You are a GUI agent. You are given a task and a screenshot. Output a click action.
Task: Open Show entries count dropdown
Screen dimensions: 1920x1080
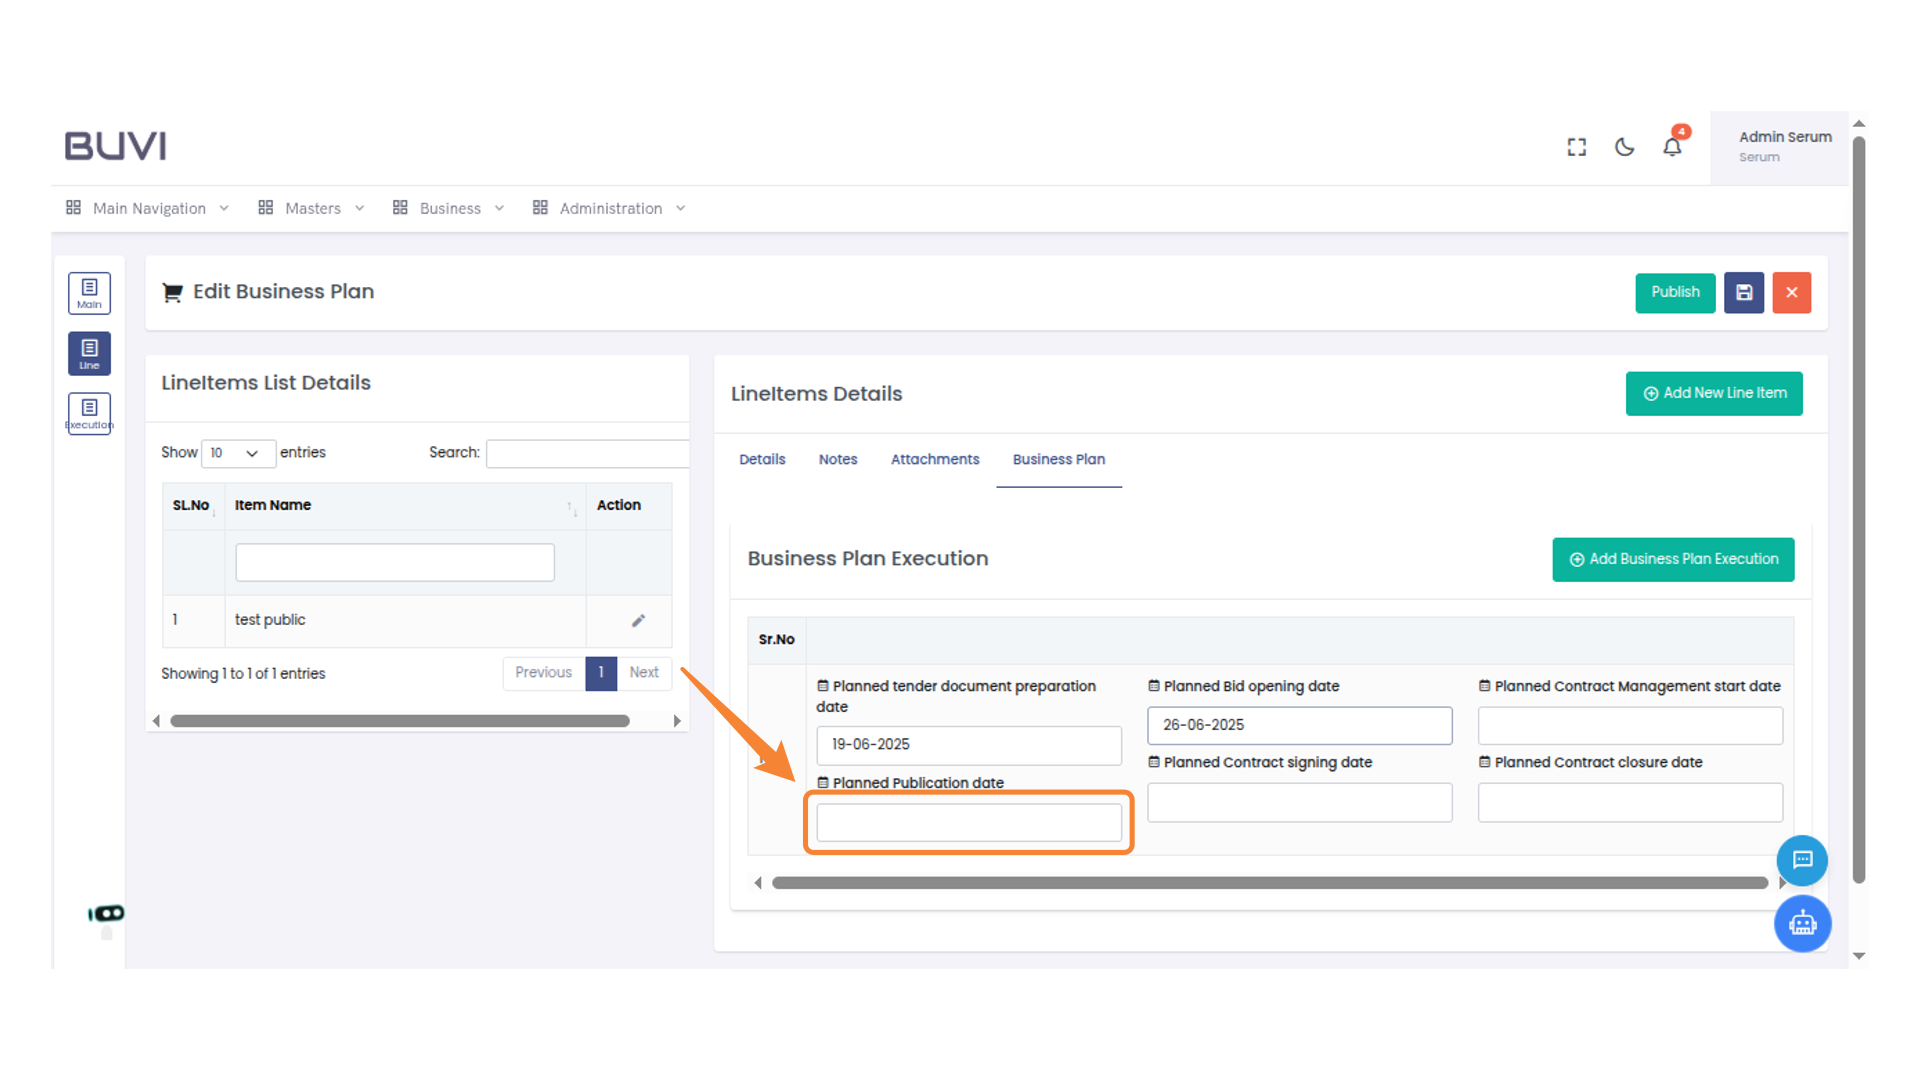pyautogui.click(x=237, y=453)
